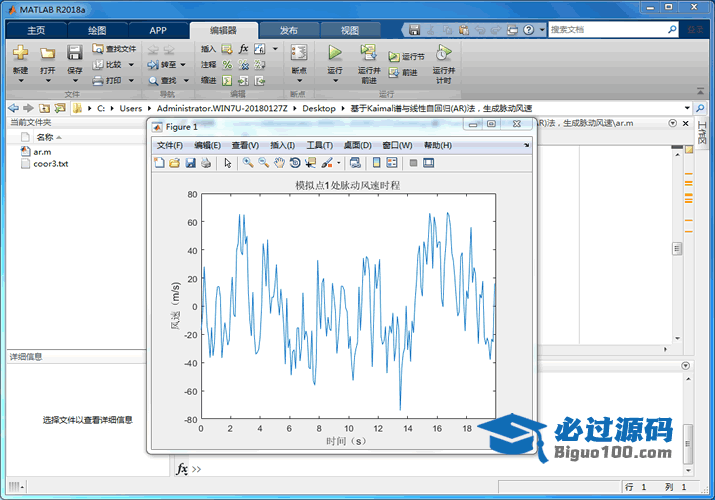Click the editor vertical scrollbar thumb

(x=678, y=248)
